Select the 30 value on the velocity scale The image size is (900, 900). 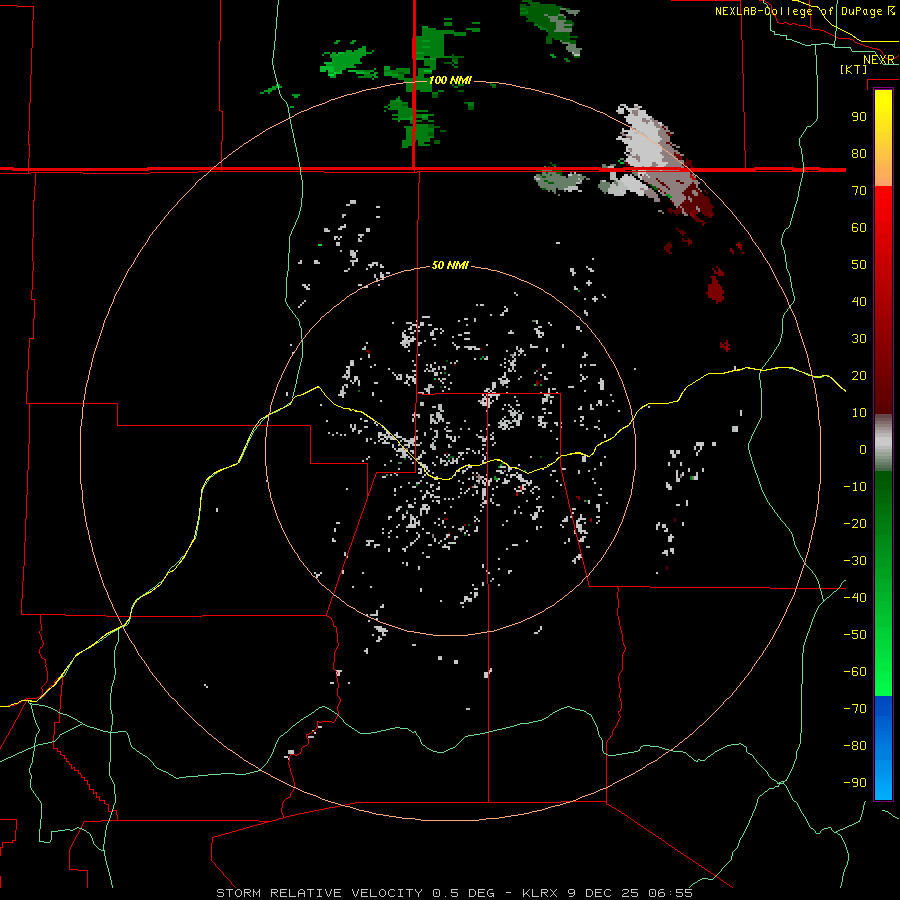tap(859, 339)
